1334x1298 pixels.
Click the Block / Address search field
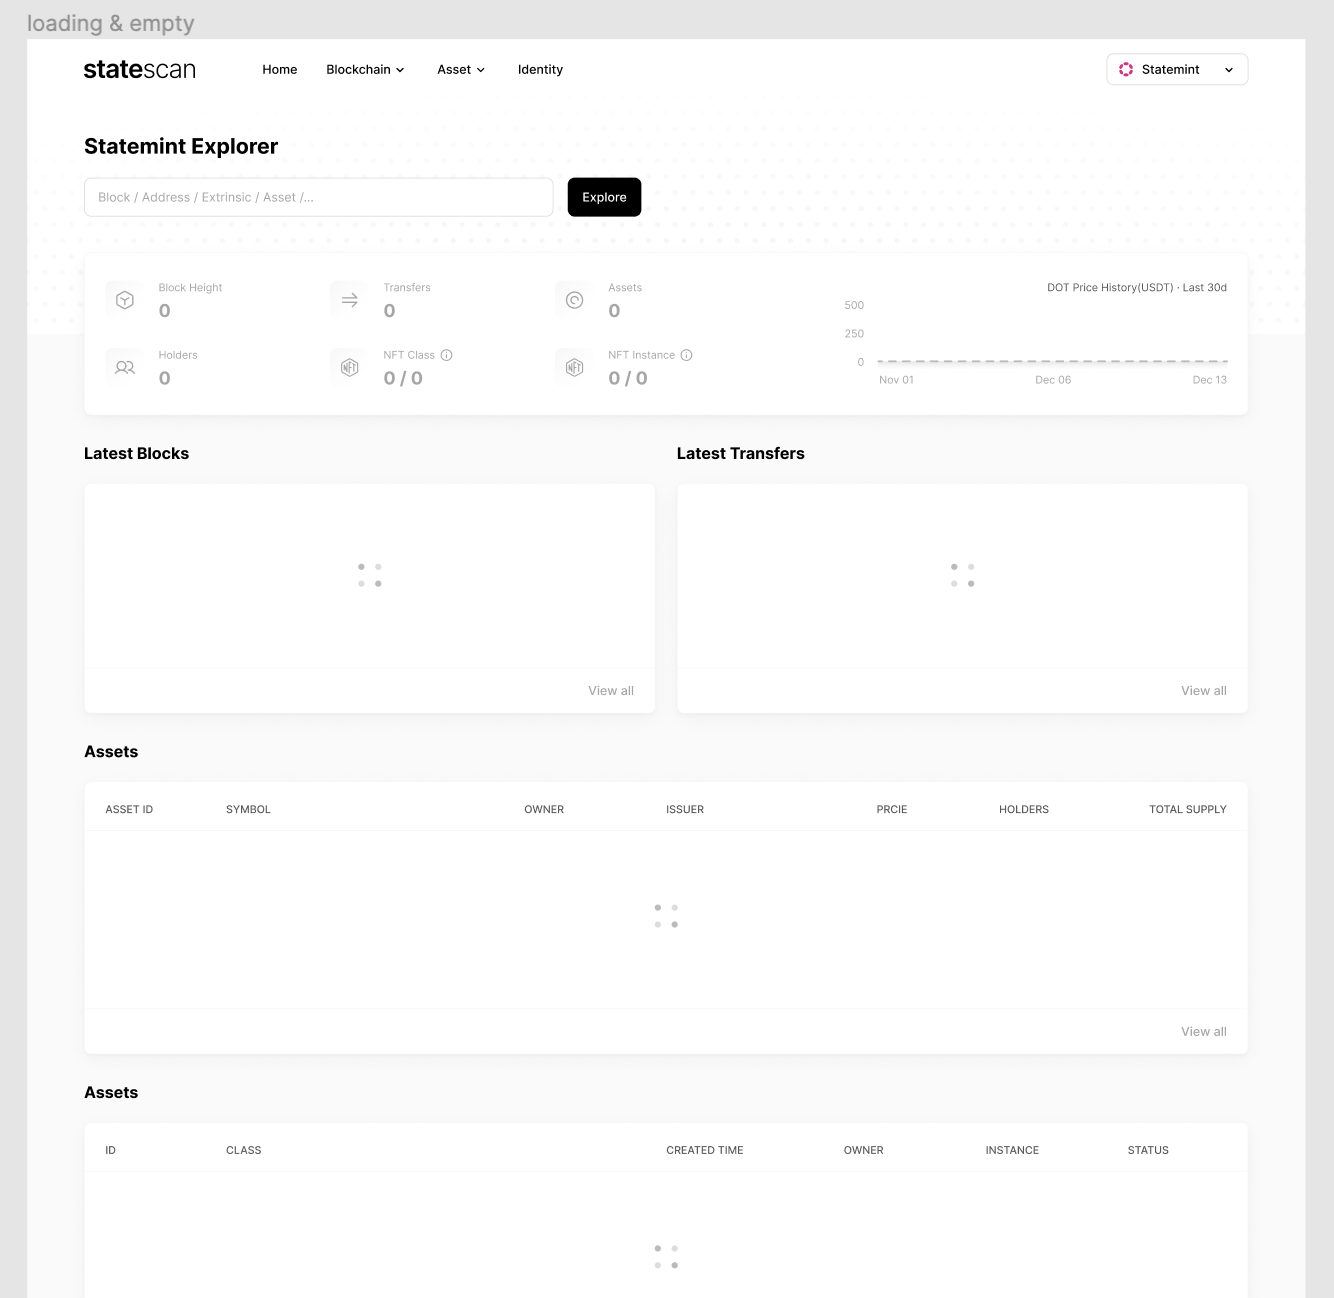tap(318, 197)
